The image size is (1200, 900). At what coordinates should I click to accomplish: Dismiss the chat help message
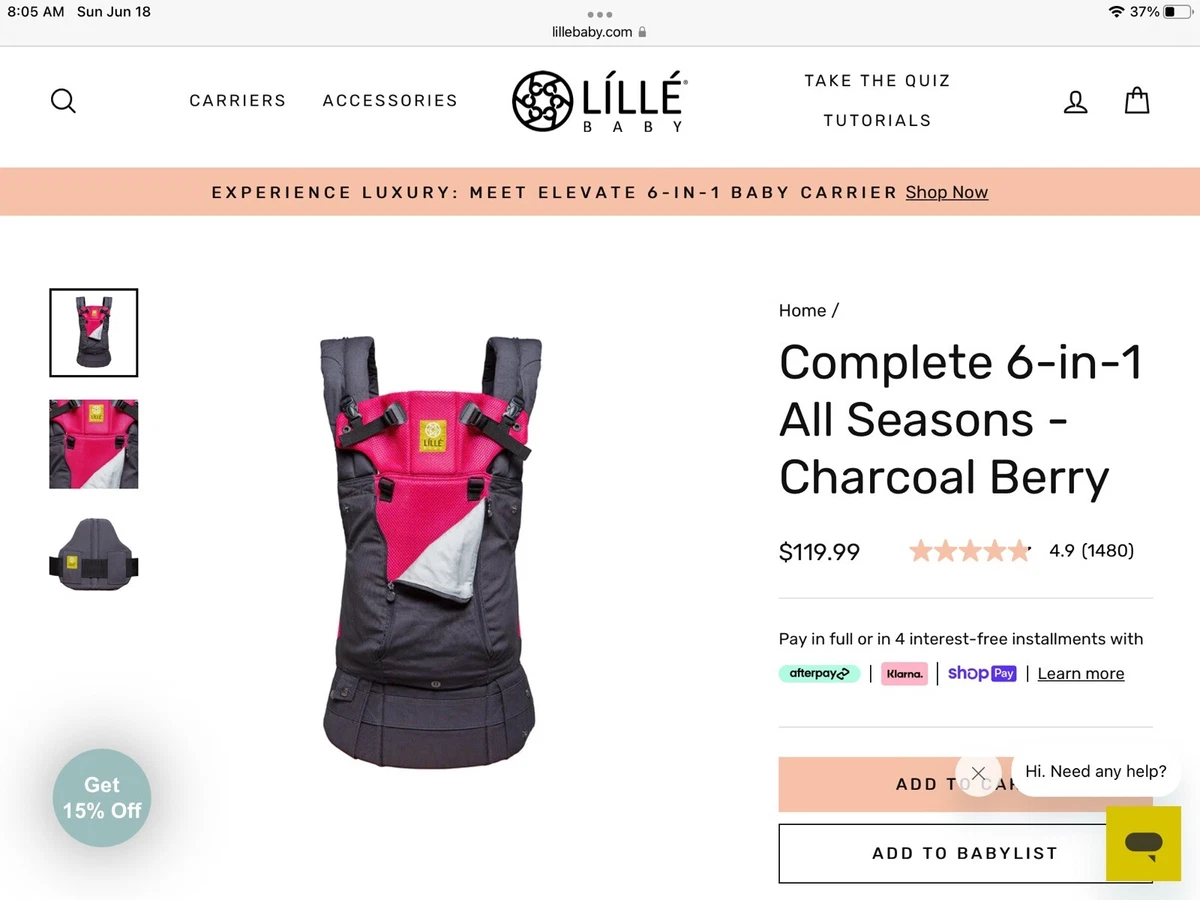click(978, 773)
